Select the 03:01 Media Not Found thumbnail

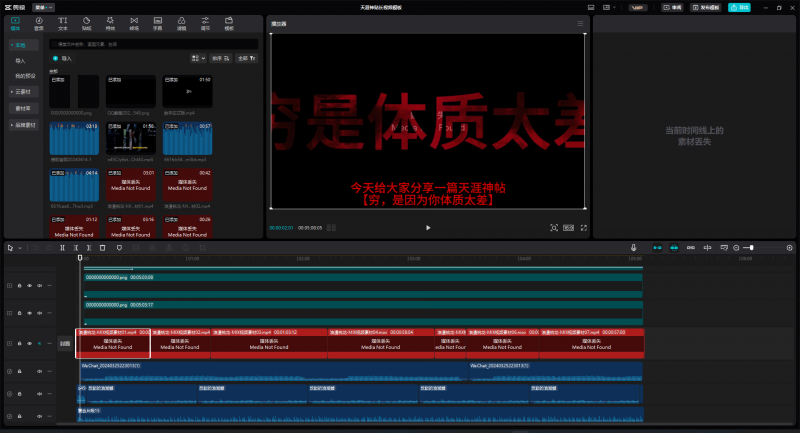pos(131,185)
